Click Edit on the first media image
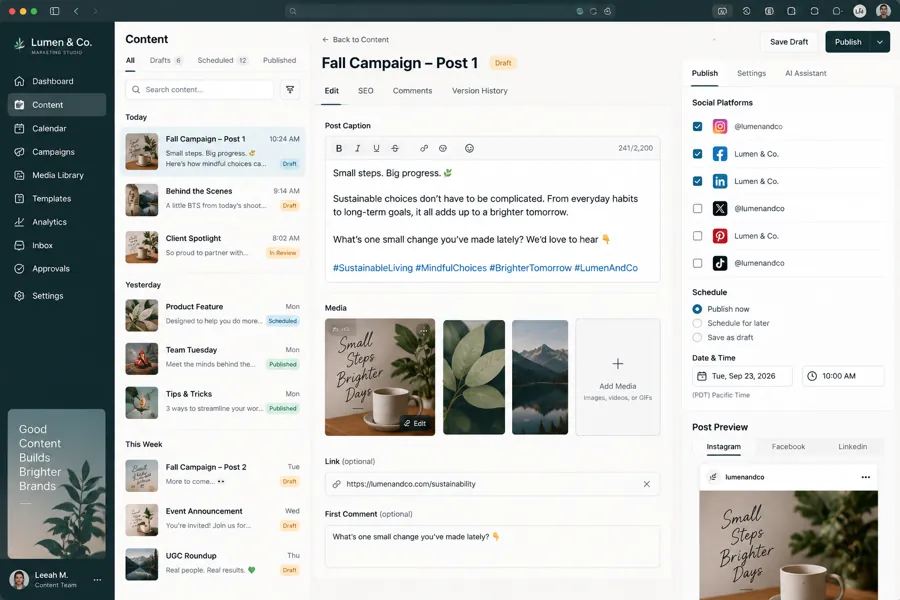 coord(414,423)
